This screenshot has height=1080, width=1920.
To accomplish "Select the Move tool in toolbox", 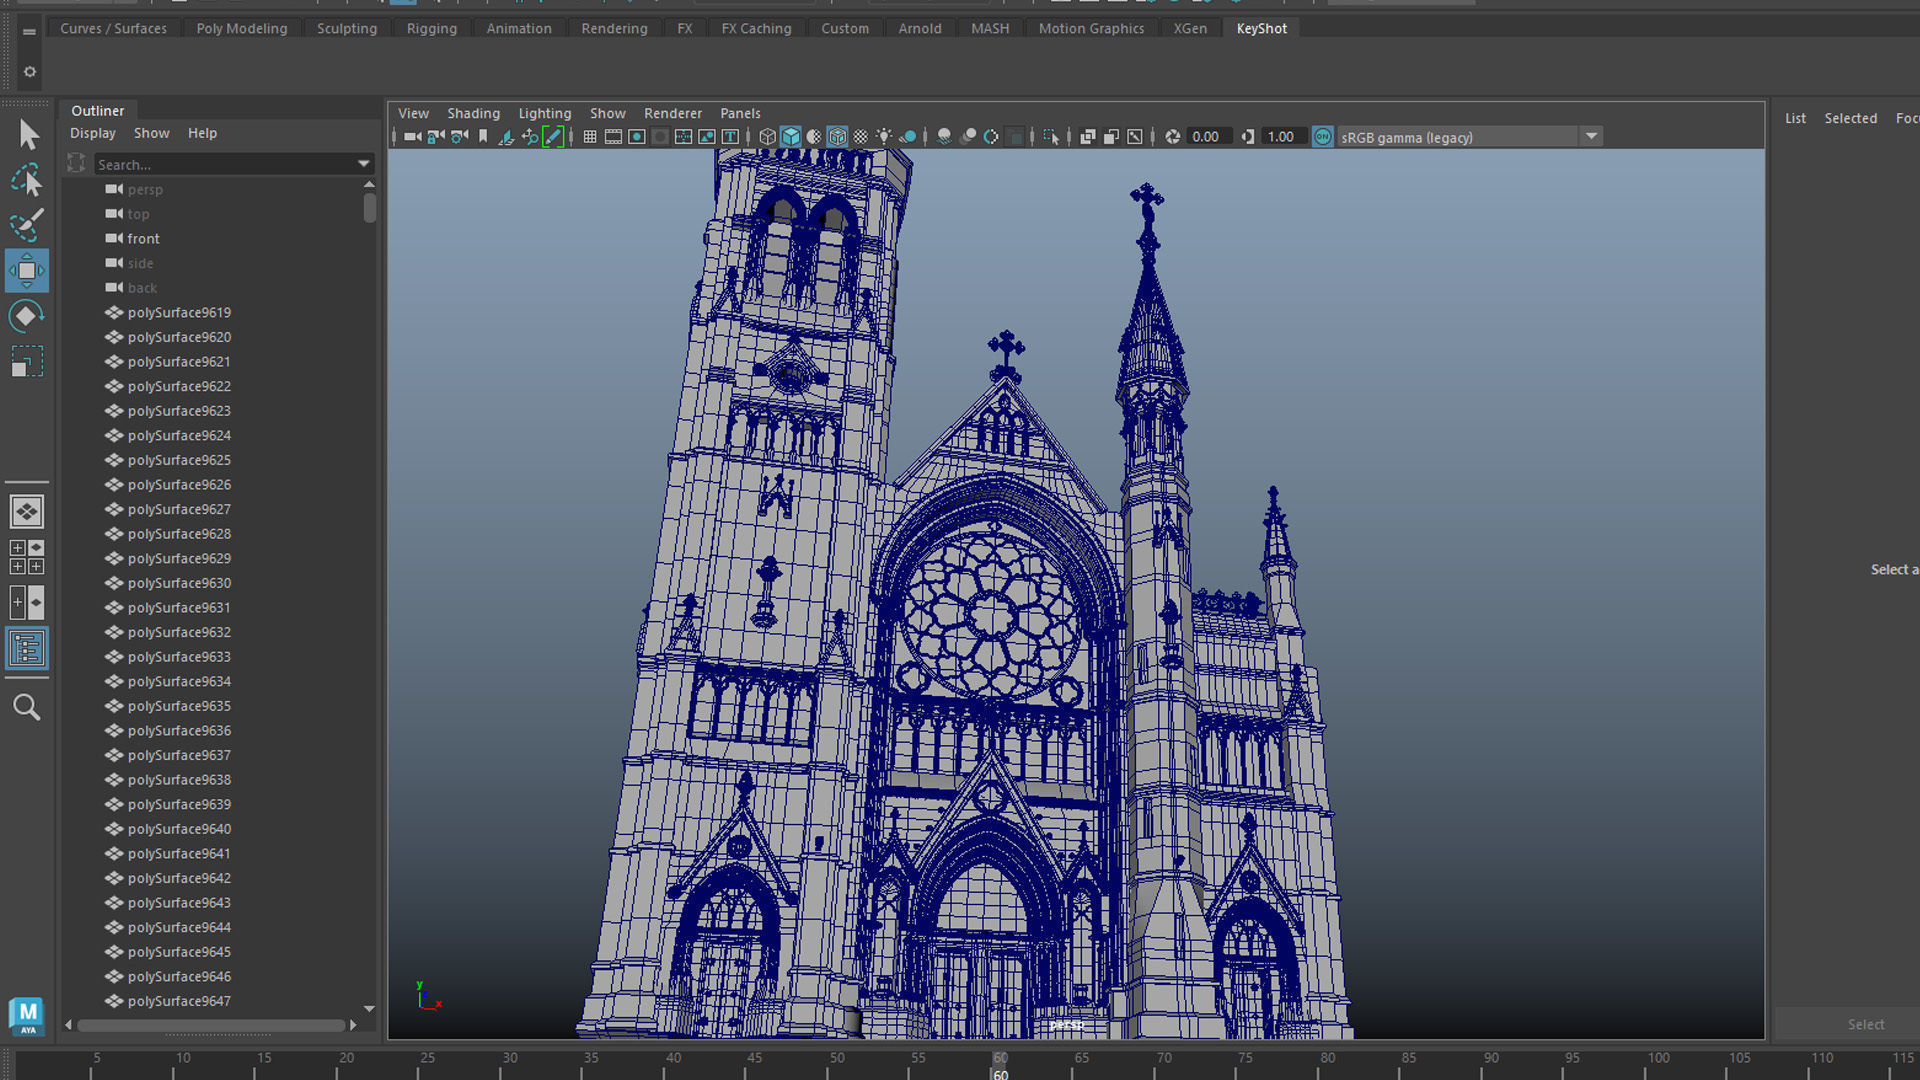I will pos(27,271).
